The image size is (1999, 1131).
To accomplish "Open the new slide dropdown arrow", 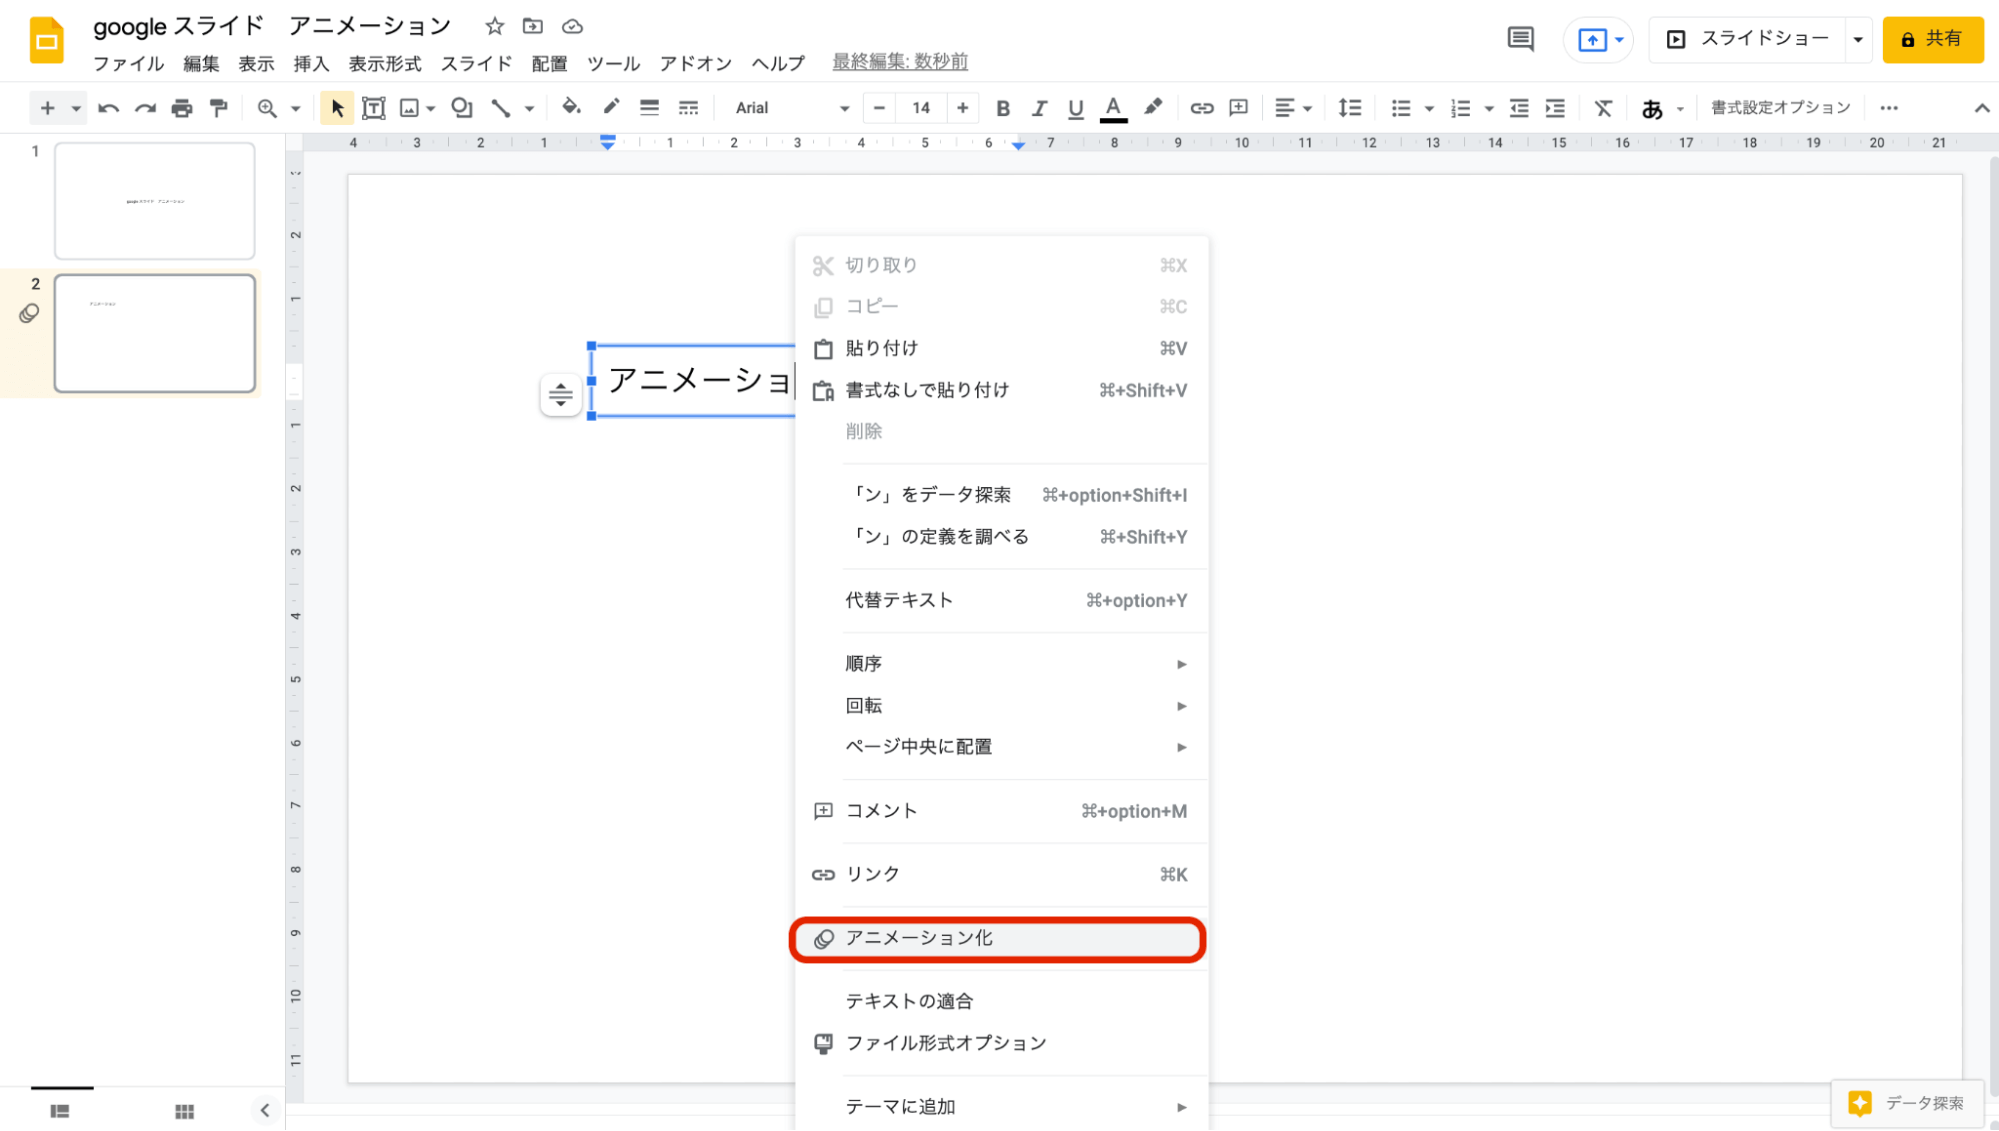I will (76, 109).
